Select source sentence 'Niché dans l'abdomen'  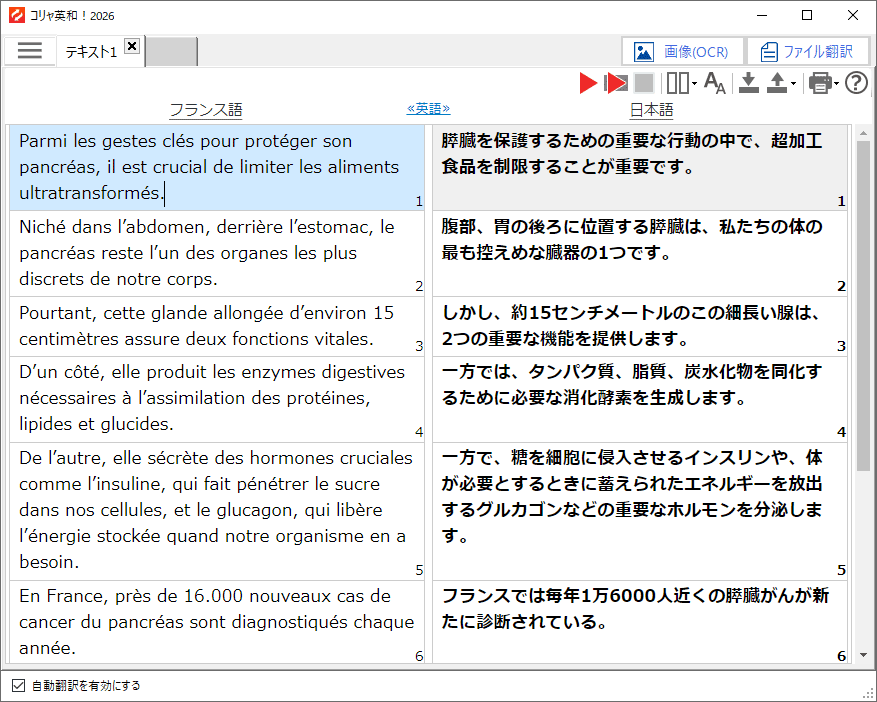(217, 253)
